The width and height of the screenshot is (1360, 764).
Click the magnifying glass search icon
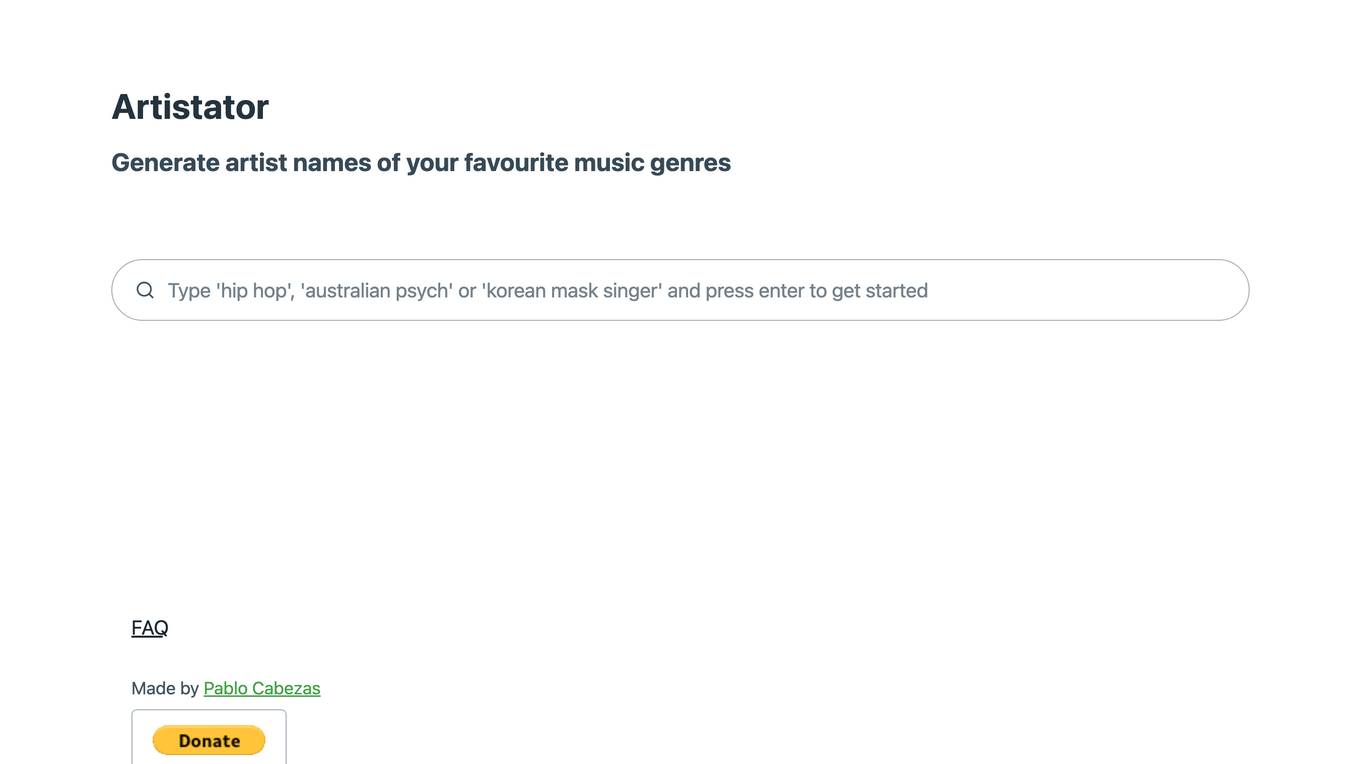[145, 290]
